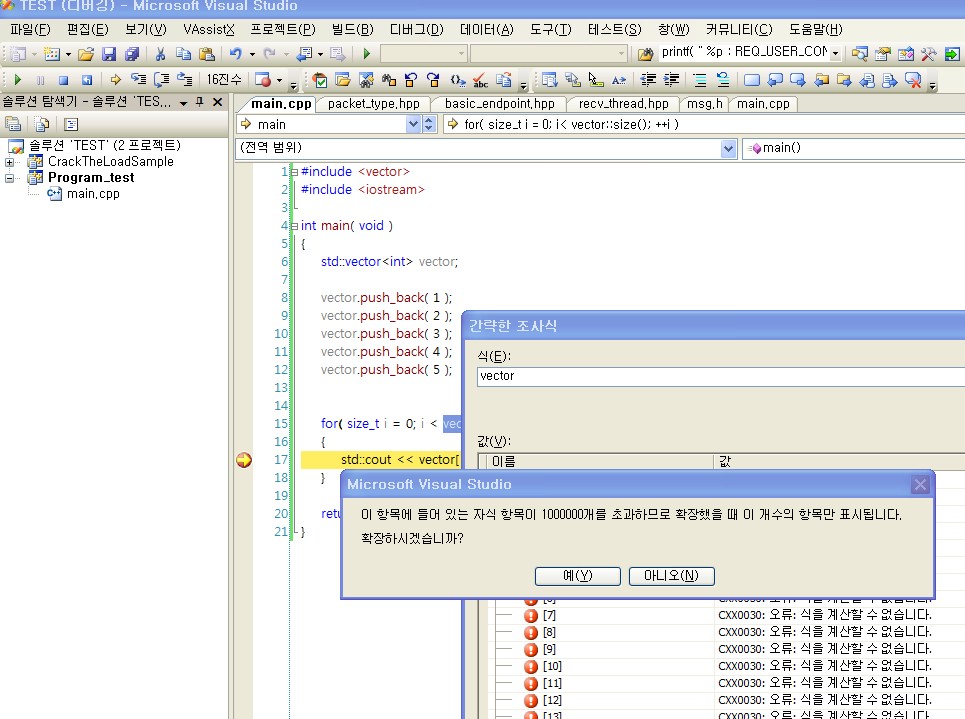This screenshot has height=719, width=965.
Task: Open the Object Browser icon
Action: (x=906, y=54)
